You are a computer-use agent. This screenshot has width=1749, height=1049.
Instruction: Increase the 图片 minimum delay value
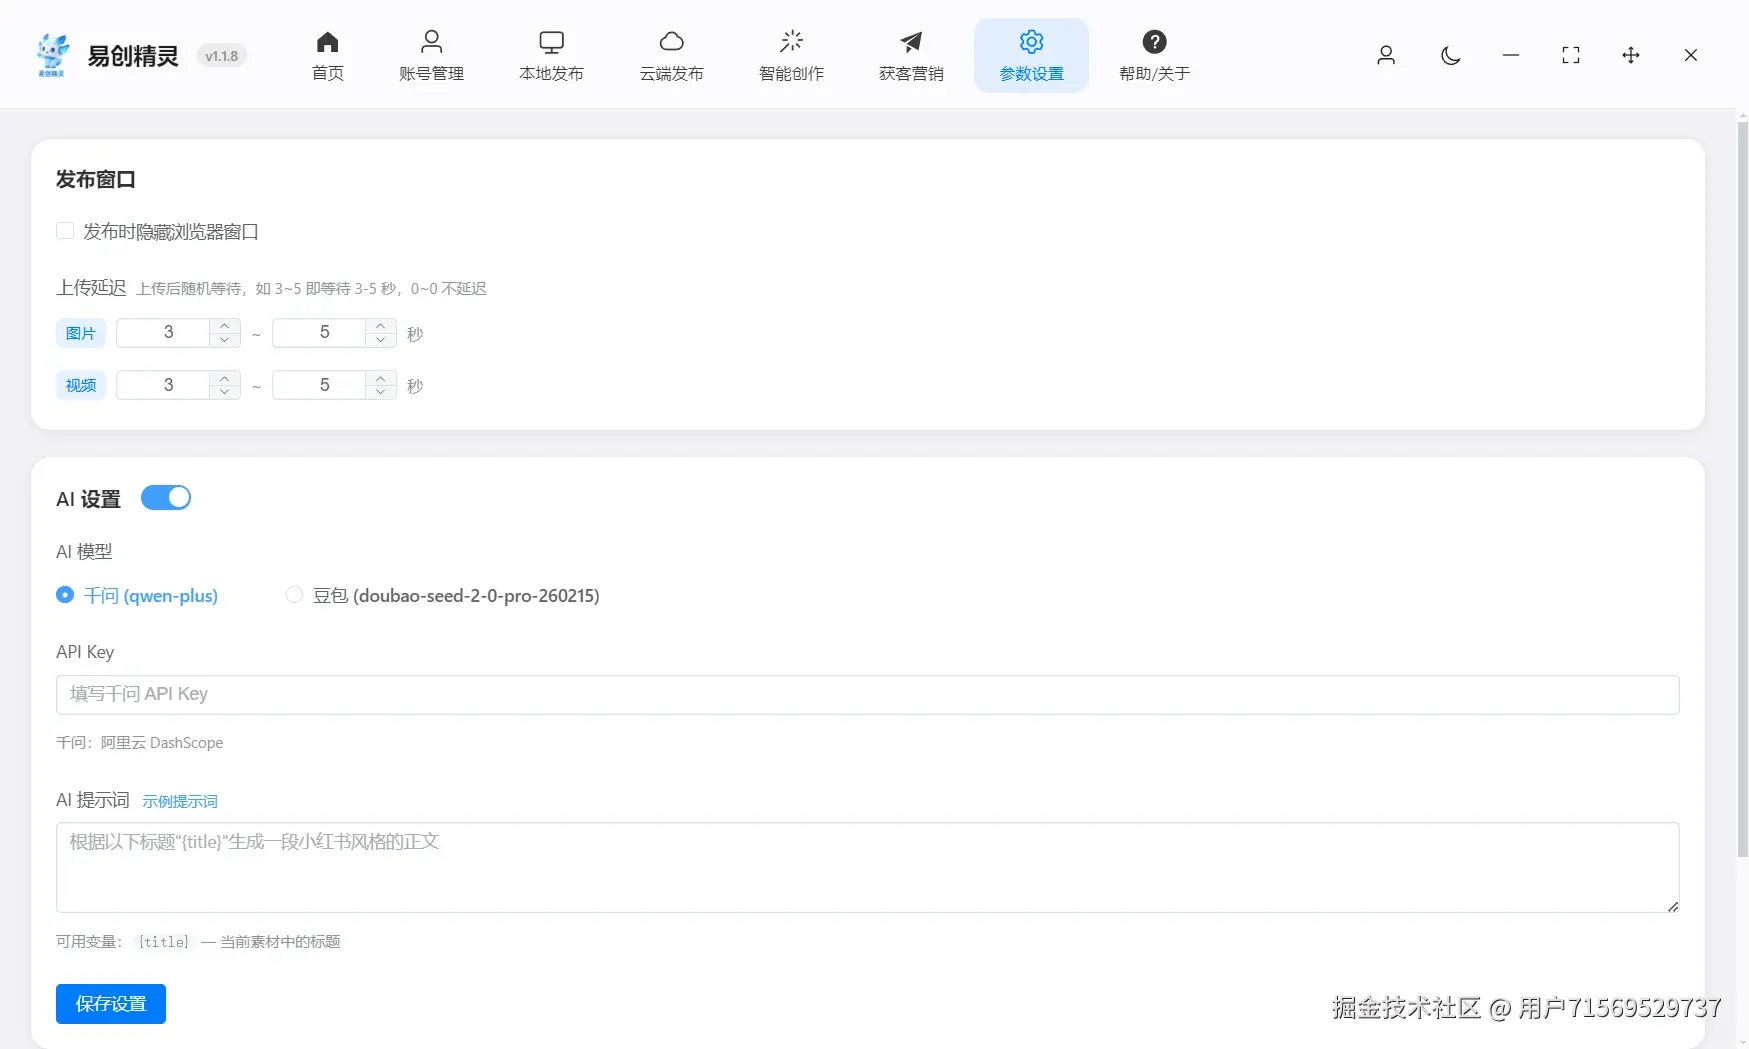(x=225, y=326)
